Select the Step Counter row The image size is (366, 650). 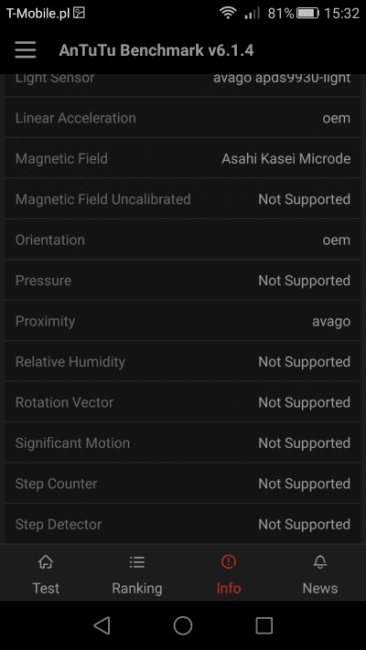click(x=183, y=484)
